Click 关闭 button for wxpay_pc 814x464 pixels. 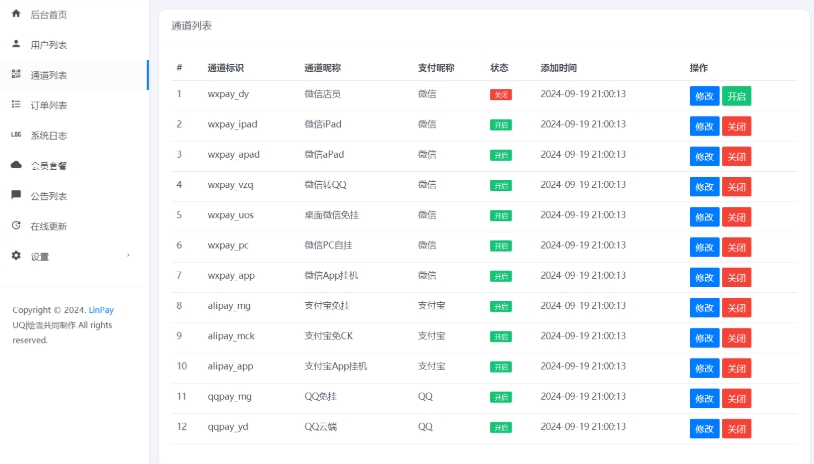(736, 247)
